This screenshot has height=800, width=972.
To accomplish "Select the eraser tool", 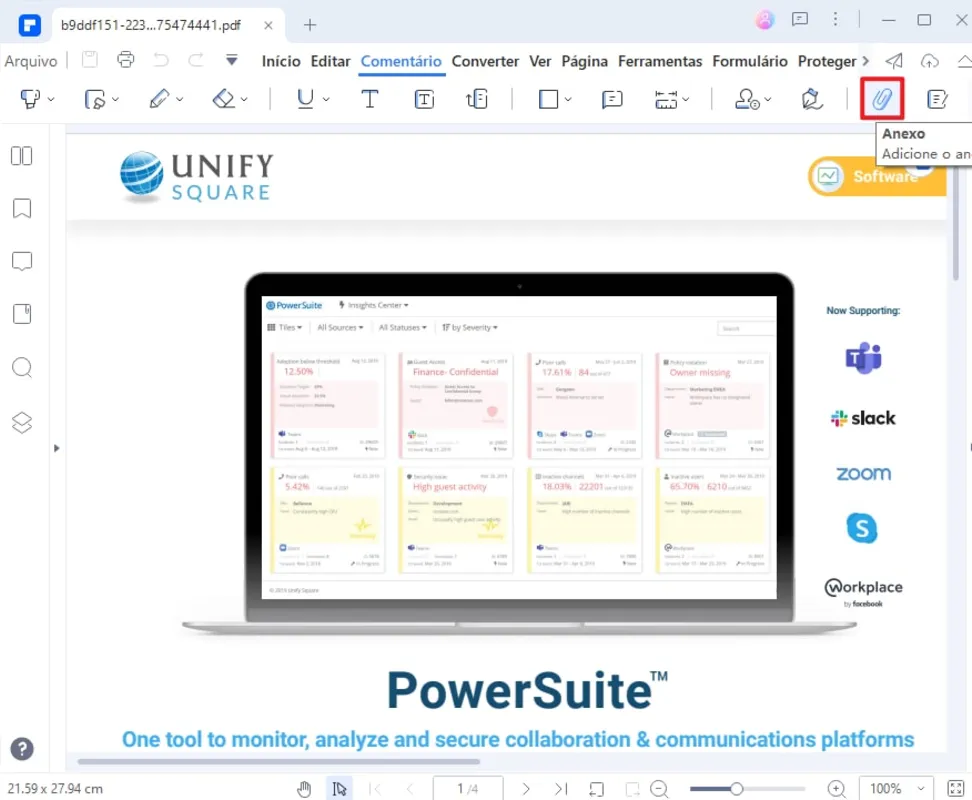I will (x=224, y=99).
